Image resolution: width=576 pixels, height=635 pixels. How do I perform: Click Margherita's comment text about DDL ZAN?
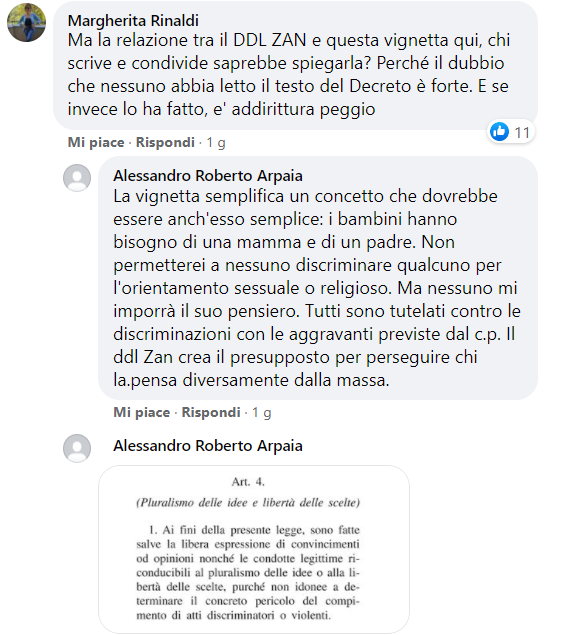point(288,75)
